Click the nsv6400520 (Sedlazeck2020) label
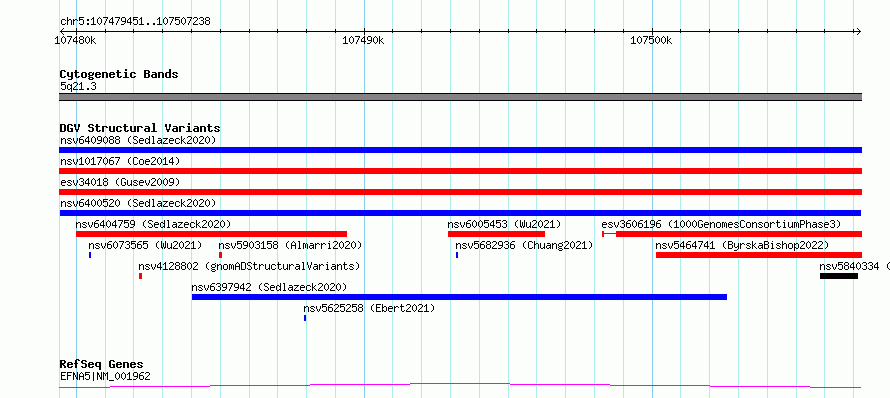 [138, 203]
